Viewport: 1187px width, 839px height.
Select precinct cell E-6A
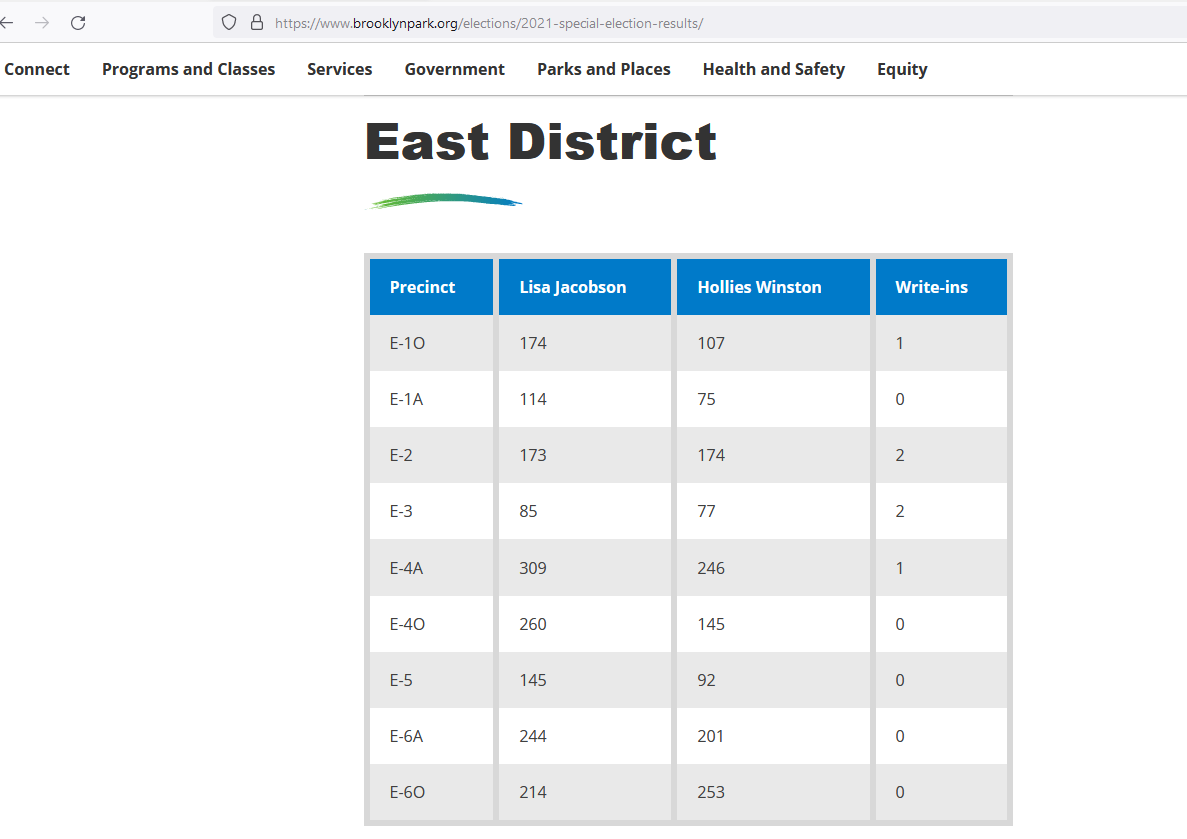[x=431, y=736]
